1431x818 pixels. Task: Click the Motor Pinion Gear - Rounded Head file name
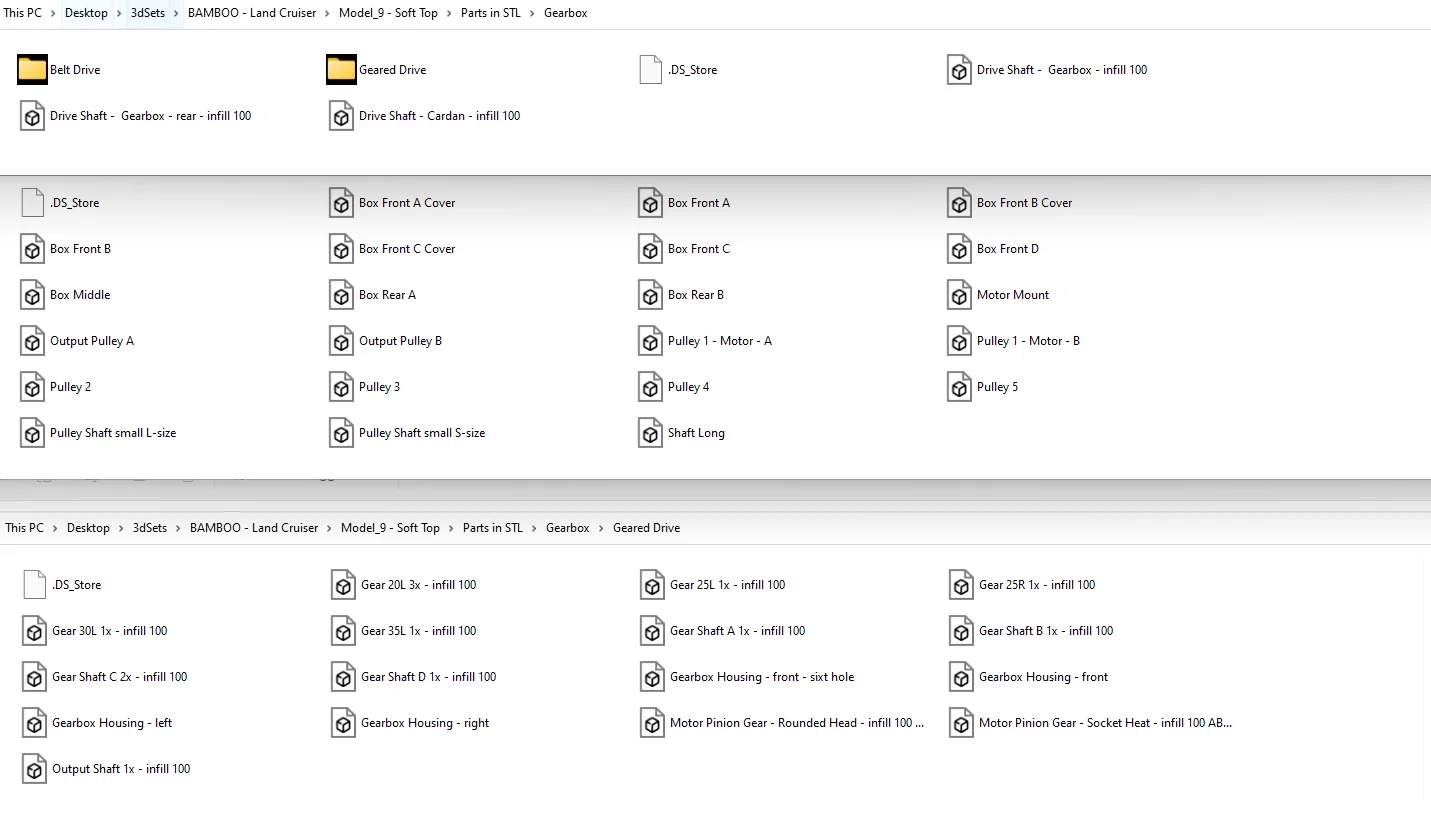[x=796, y=723]
